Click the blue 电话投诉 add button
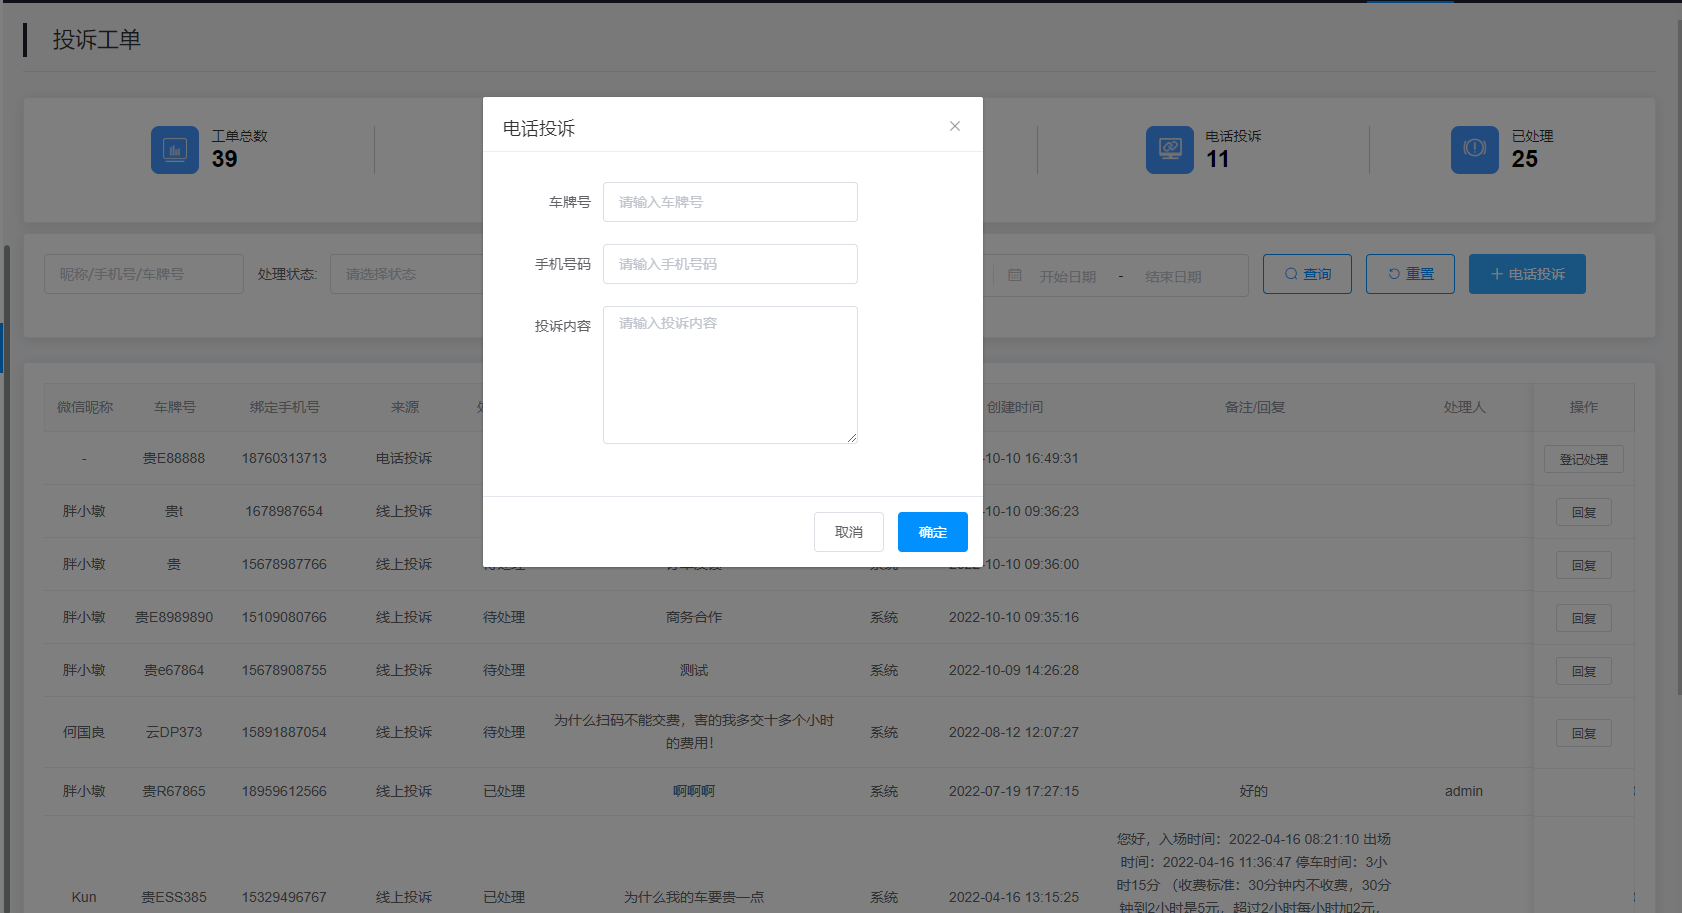This screenshot has width=1682, height=913. [1526, 274]
